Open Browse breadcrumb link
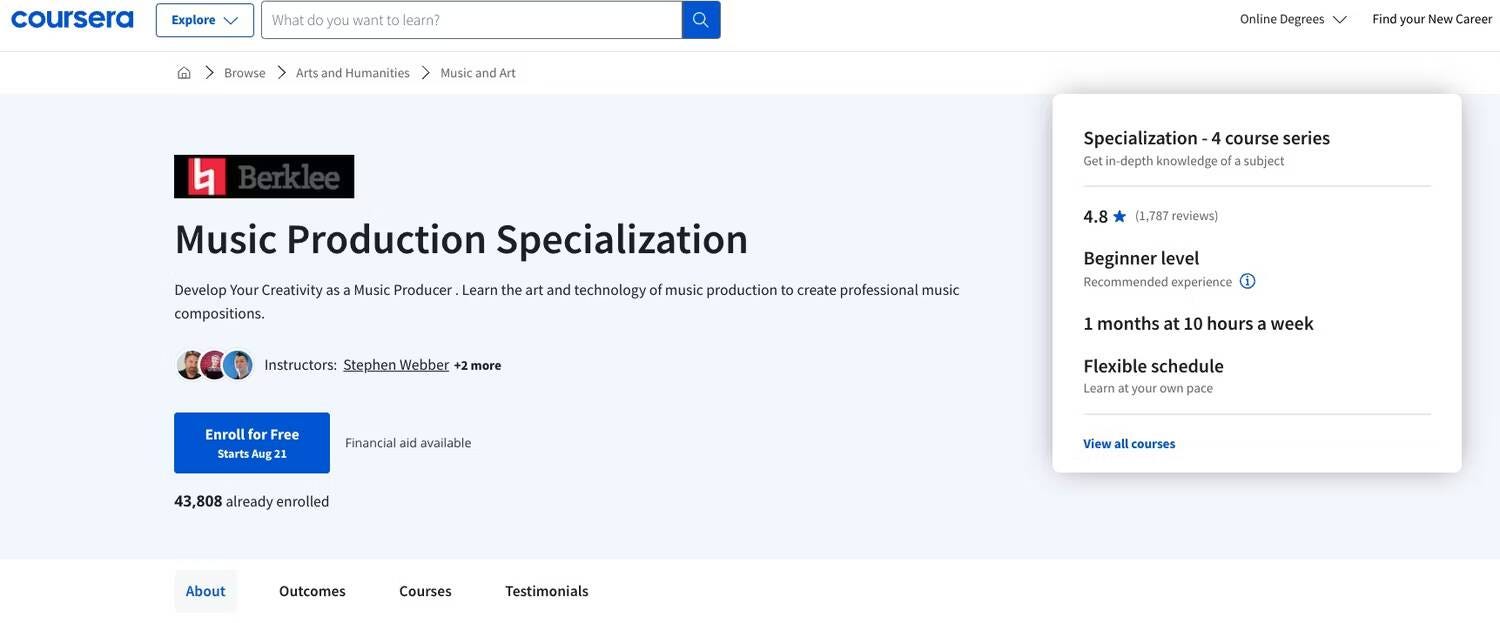The width and height of the screenshot is (1500, 623). 245,73
